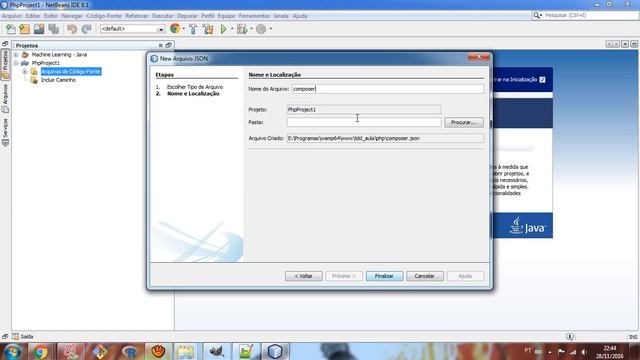Open the Ferramentas menu

point(254,16)
